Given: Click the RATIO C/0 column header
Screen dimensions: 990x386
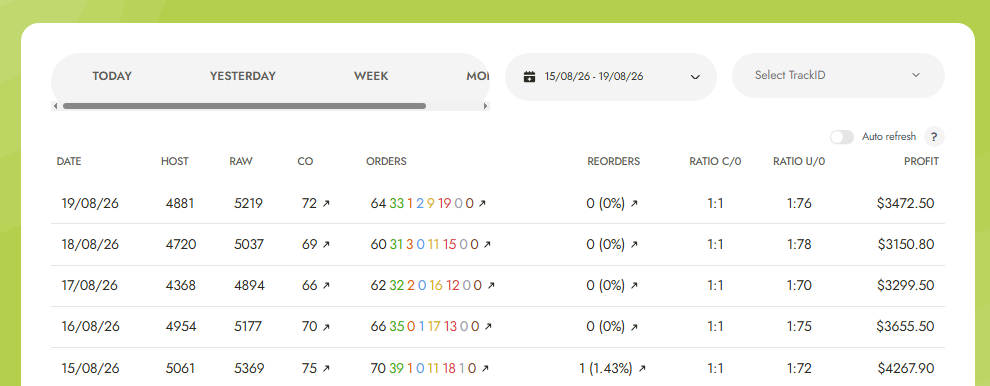Looking at the screenshot, I should click(x=715, y=161).
